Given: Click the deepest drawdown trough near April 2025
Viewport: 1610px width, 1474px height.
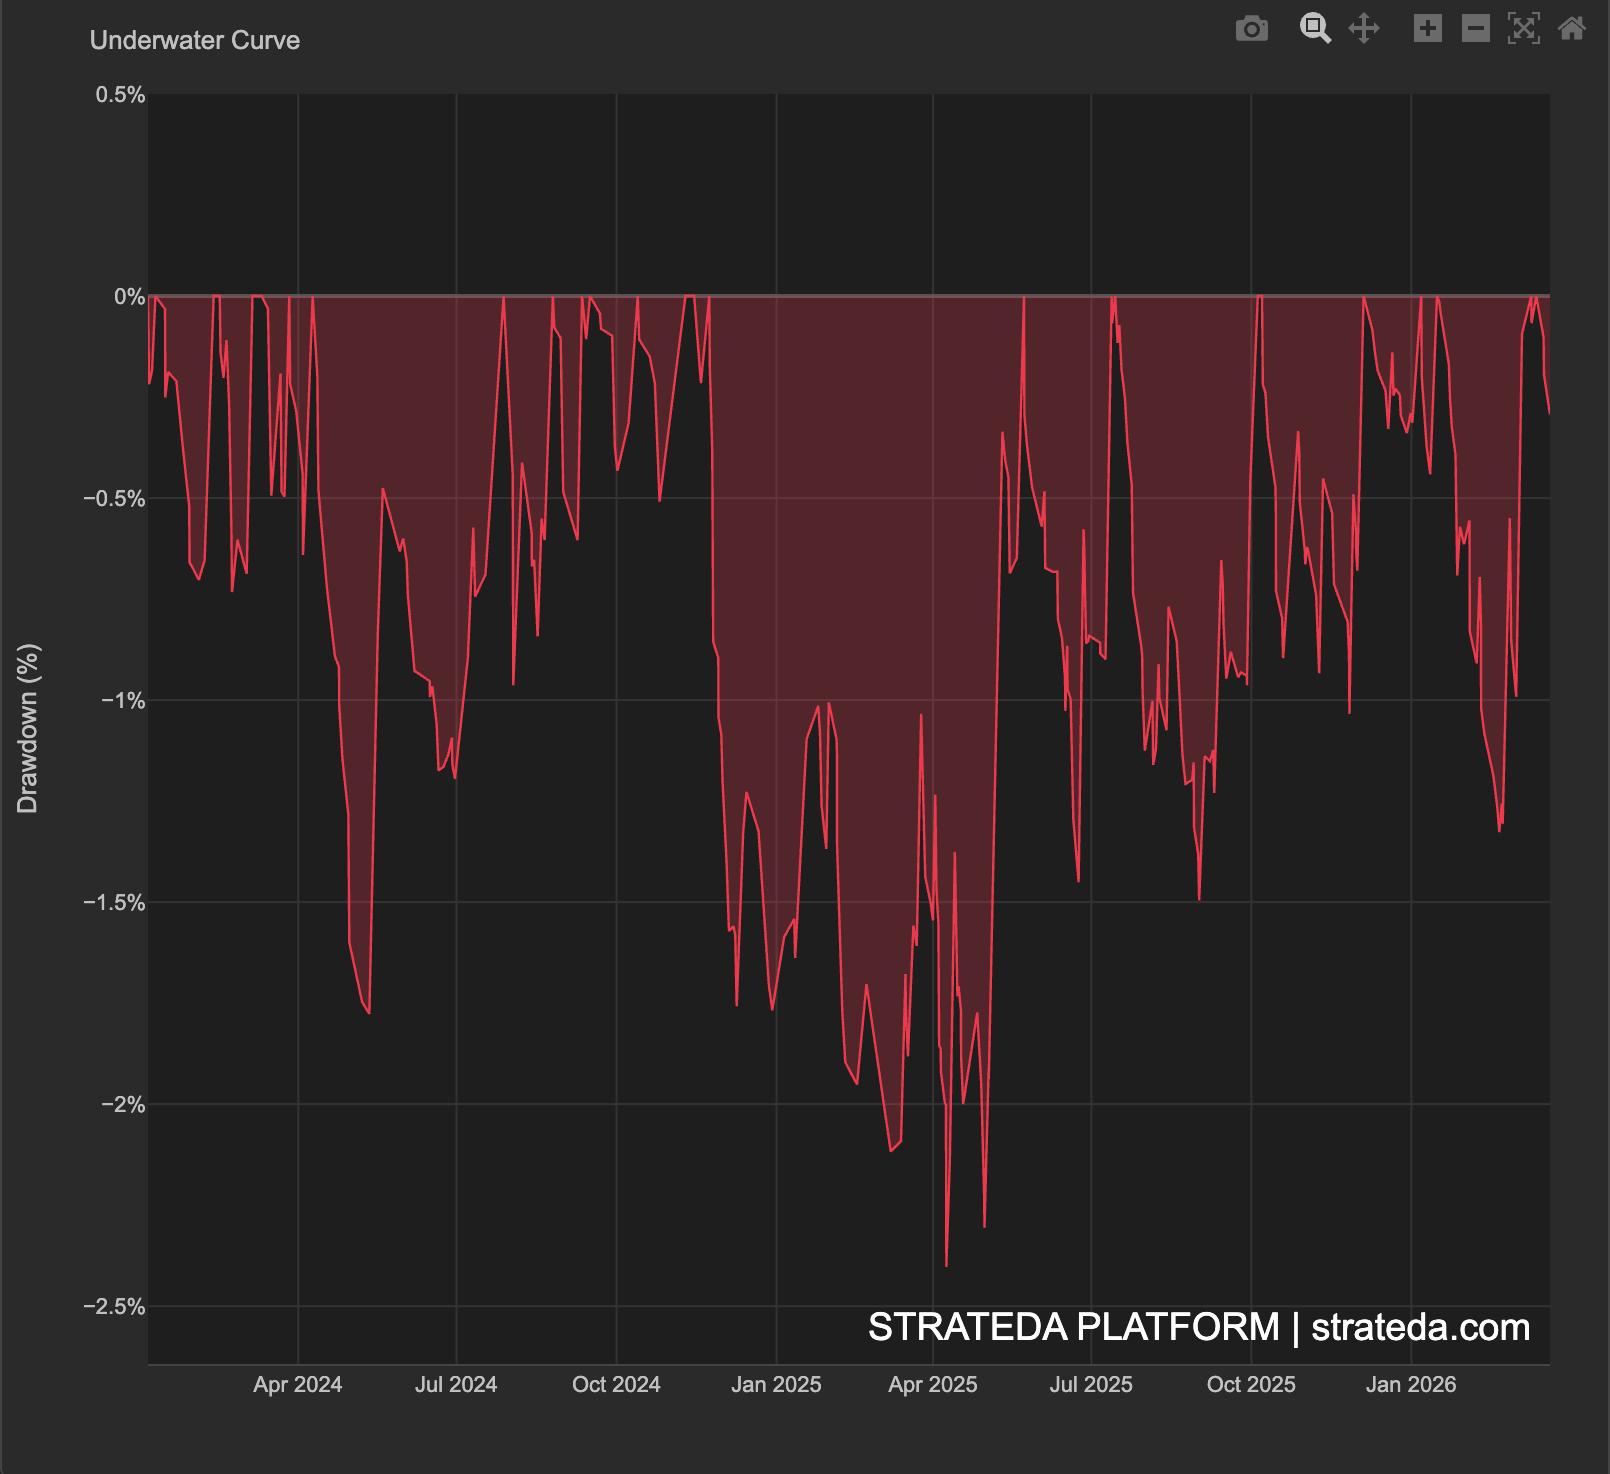Looking at the screenshot, I should point(948,1265).
